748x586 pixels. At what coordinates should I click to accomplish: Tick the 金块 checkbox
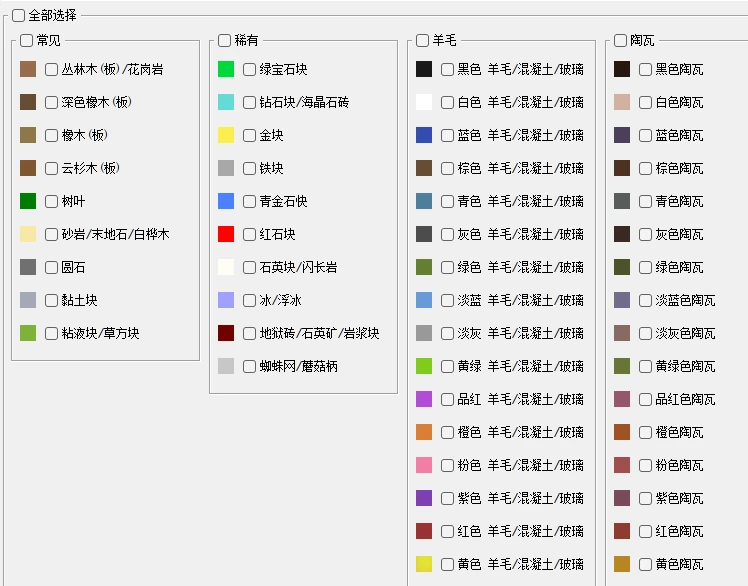249,135
